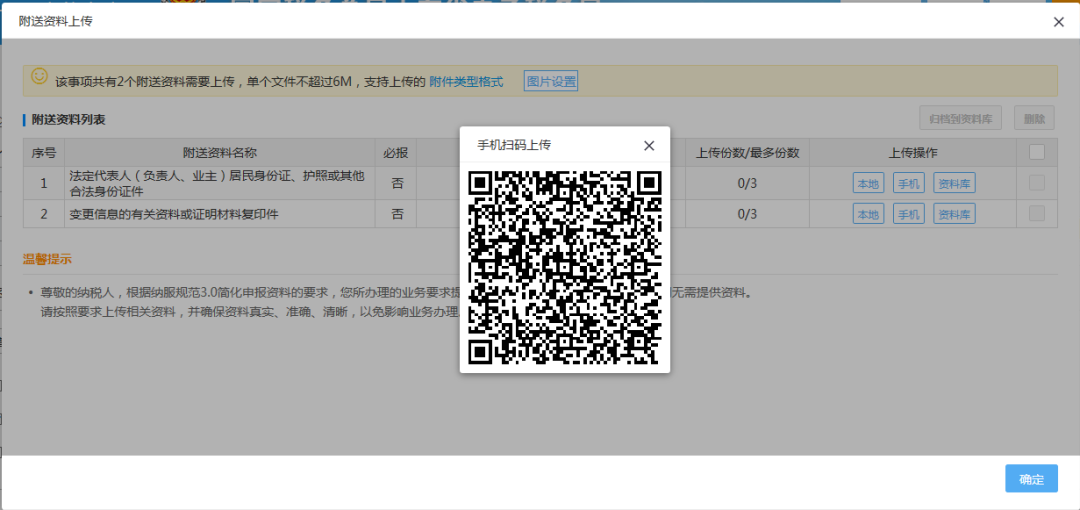
Task: Open the 附件类型格式 link
Action: (x=466, y=82)
